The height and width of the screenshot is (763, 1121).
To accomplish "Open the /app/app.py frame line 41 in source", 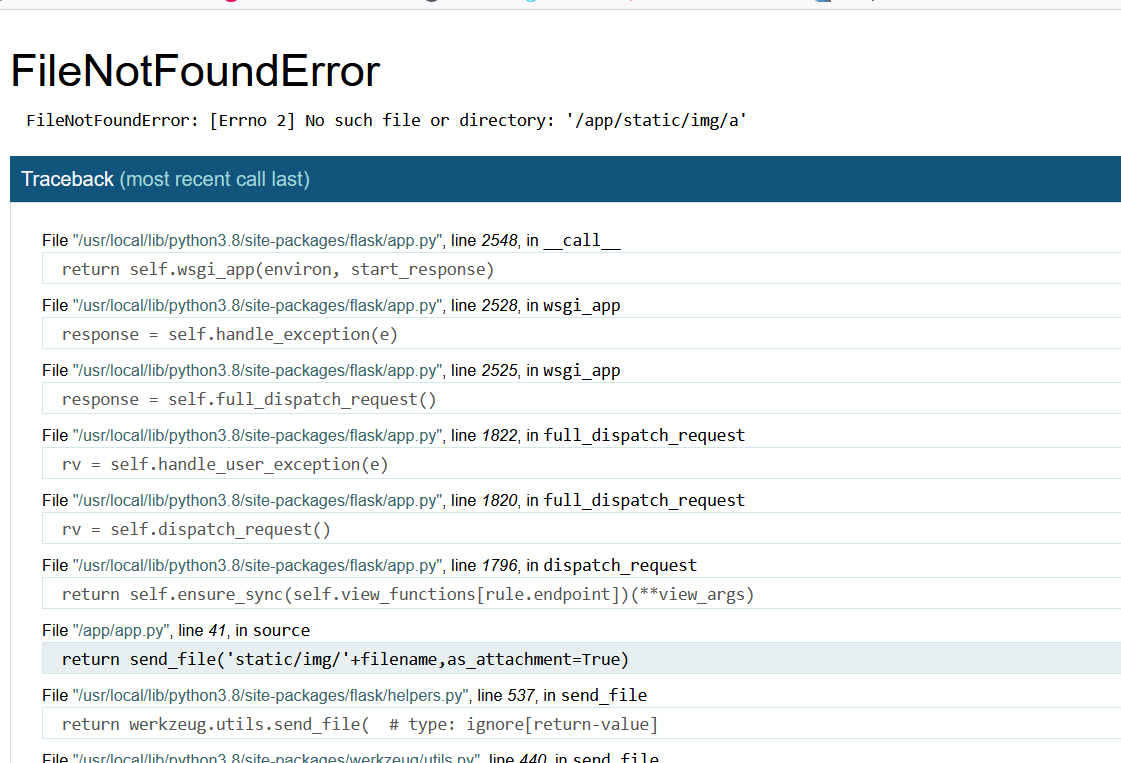I will [176, 631].
